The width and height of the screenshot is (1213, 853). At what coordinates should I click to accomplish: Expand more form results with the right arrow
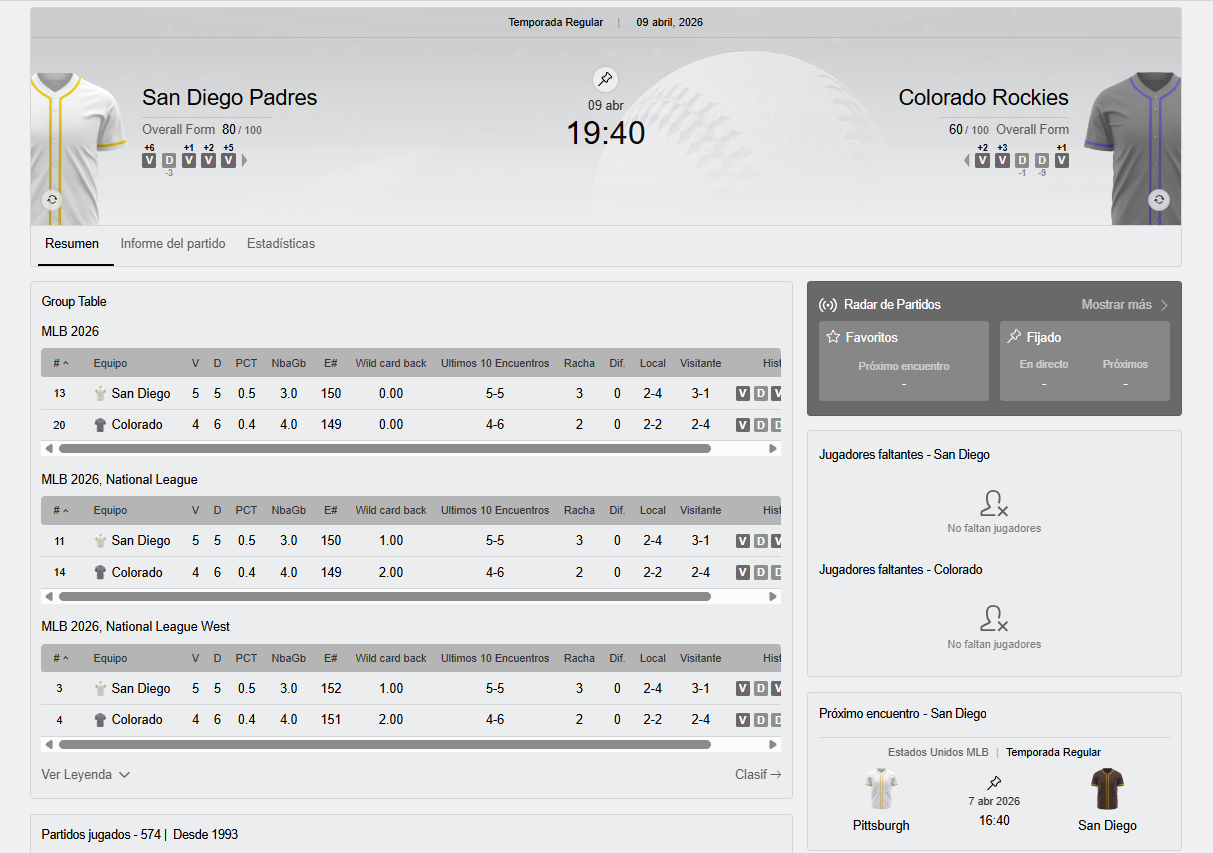242,159
